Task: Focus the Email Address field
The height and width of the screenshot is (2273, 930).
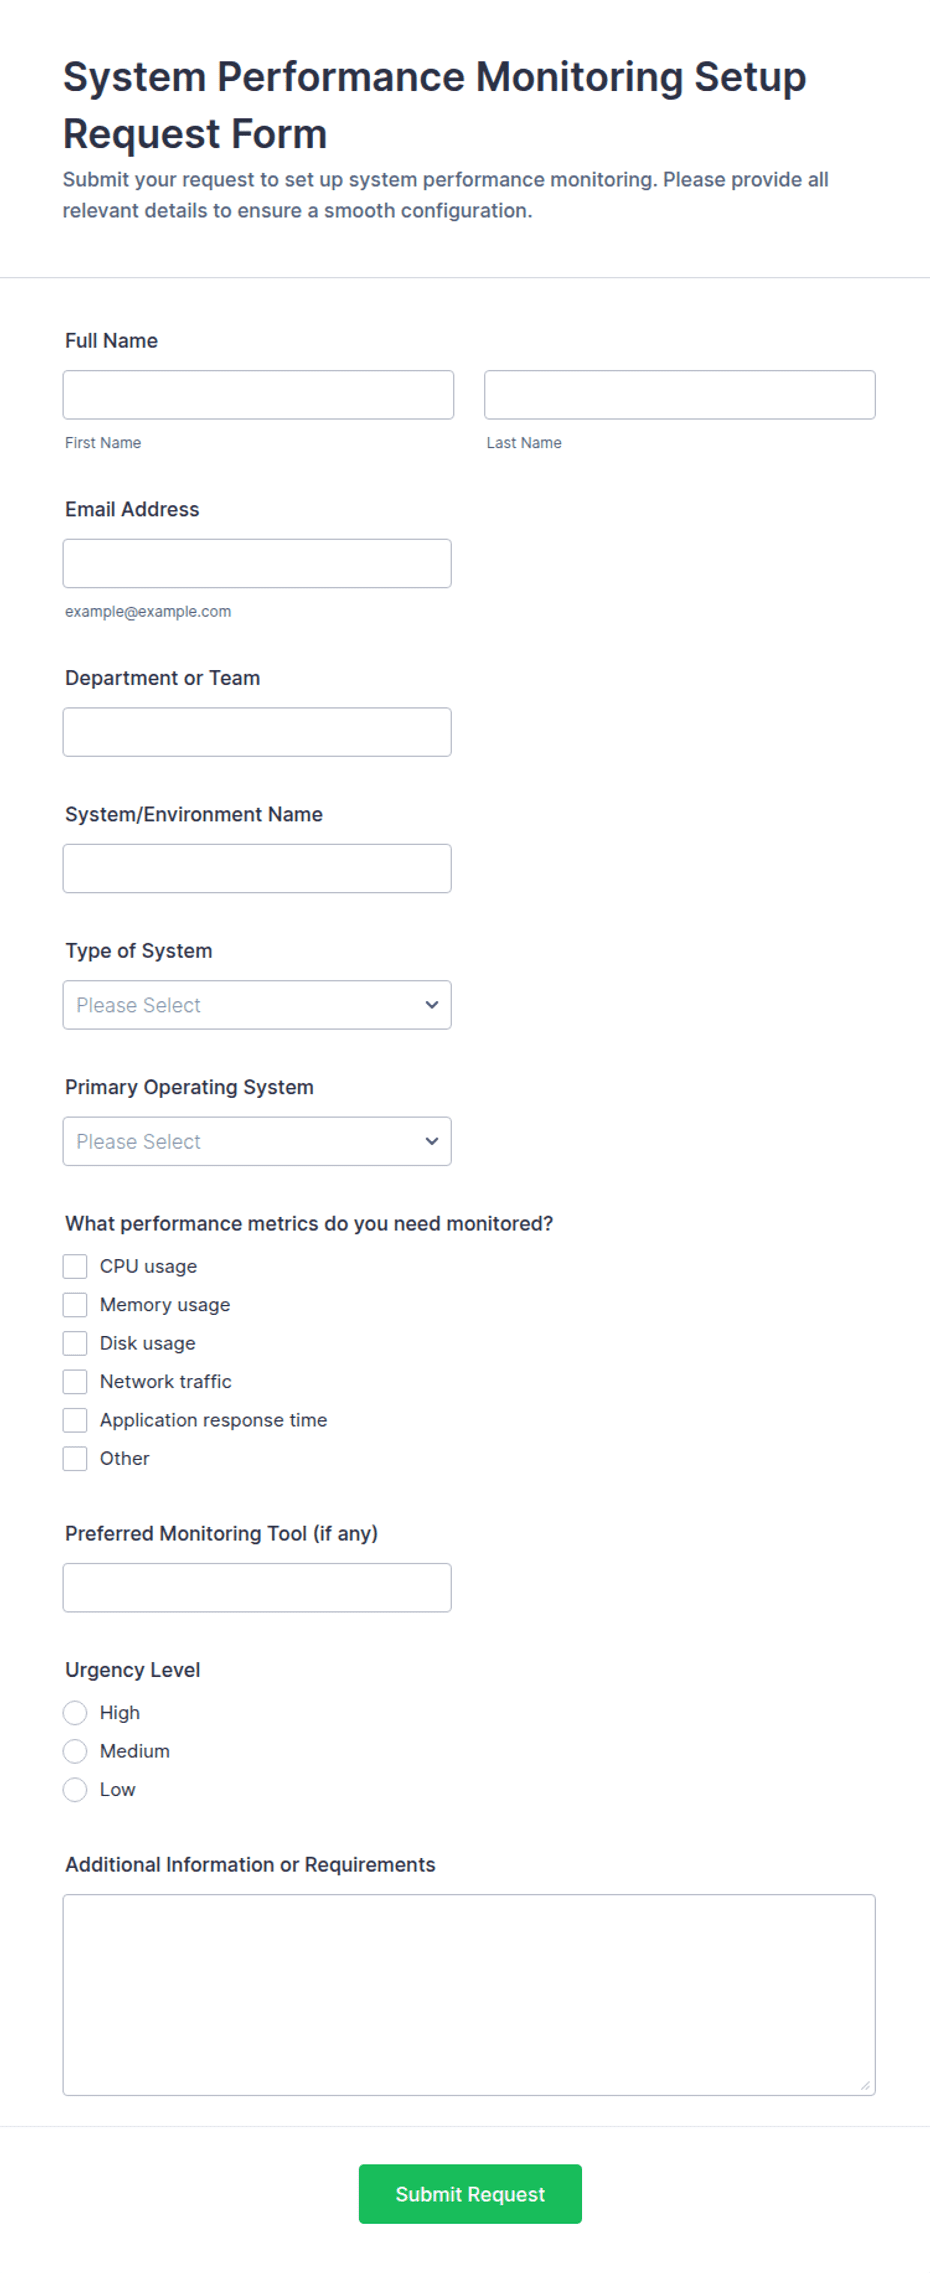Action: 257,563
